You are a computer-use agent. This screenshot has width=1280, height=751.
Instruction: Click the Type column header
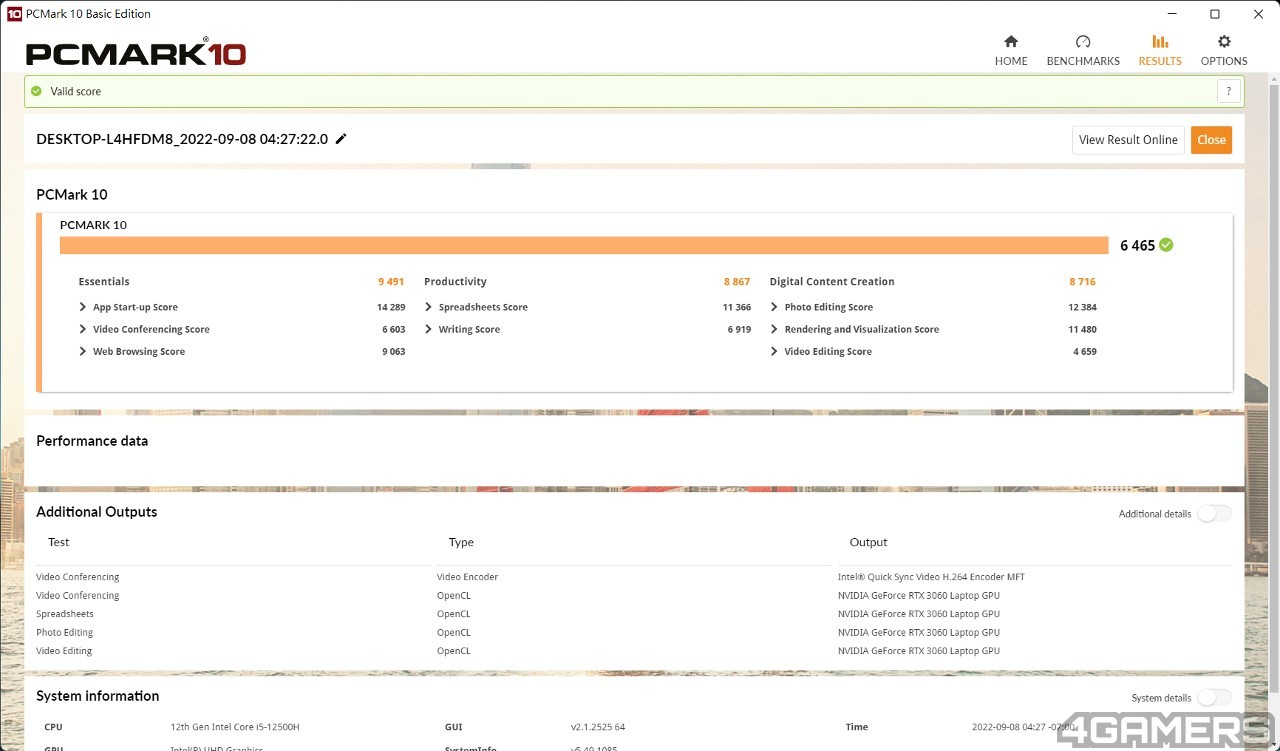pyautogui.click(x=461, y=542)
